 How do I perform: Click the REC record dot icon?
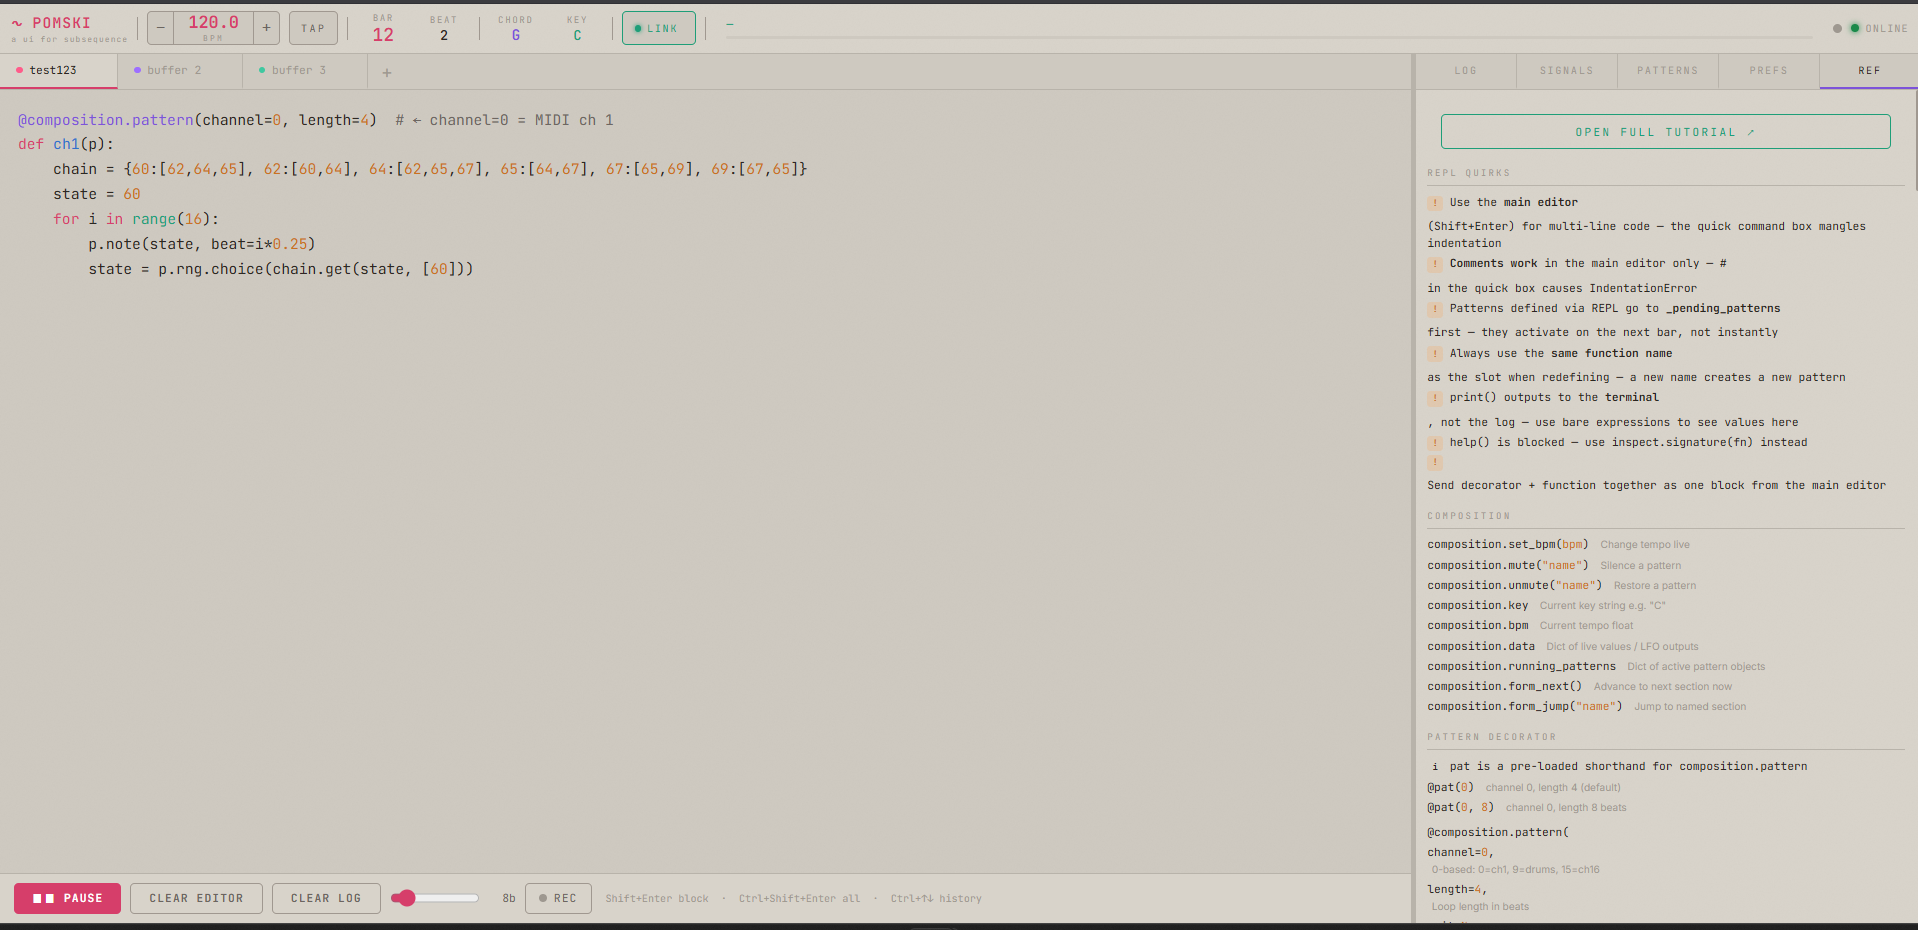541,898
